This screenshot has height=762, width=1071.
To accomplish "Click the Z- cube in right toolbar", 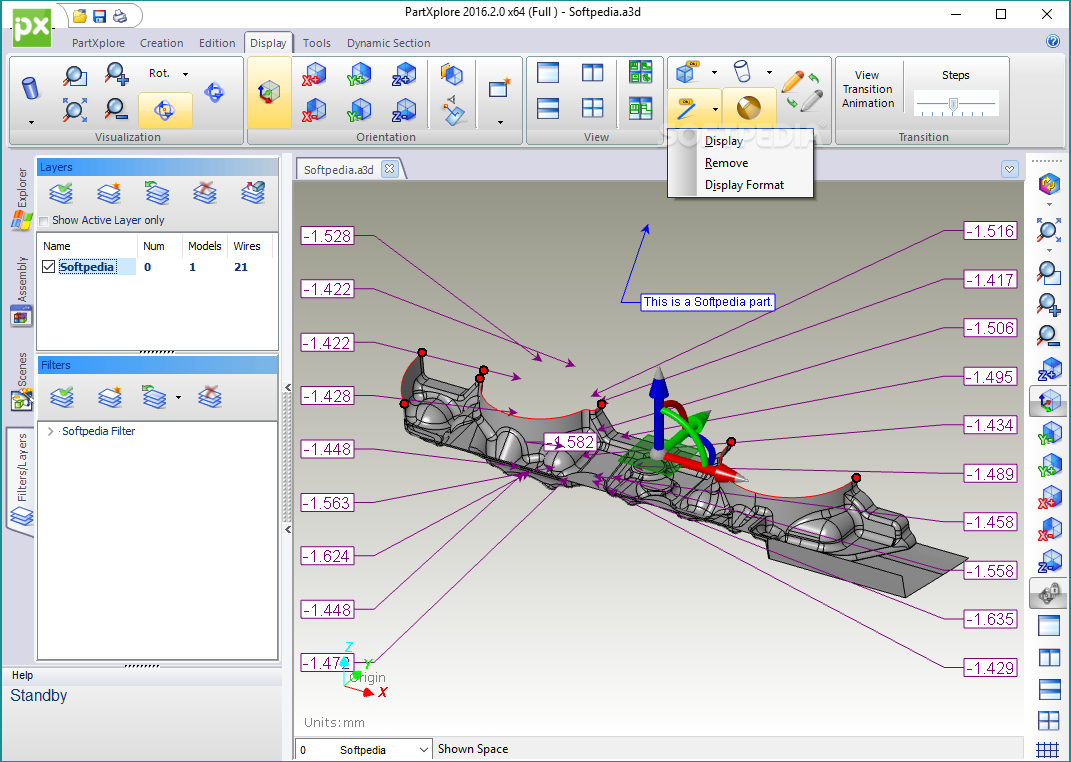I will [x=1048, y=563].
